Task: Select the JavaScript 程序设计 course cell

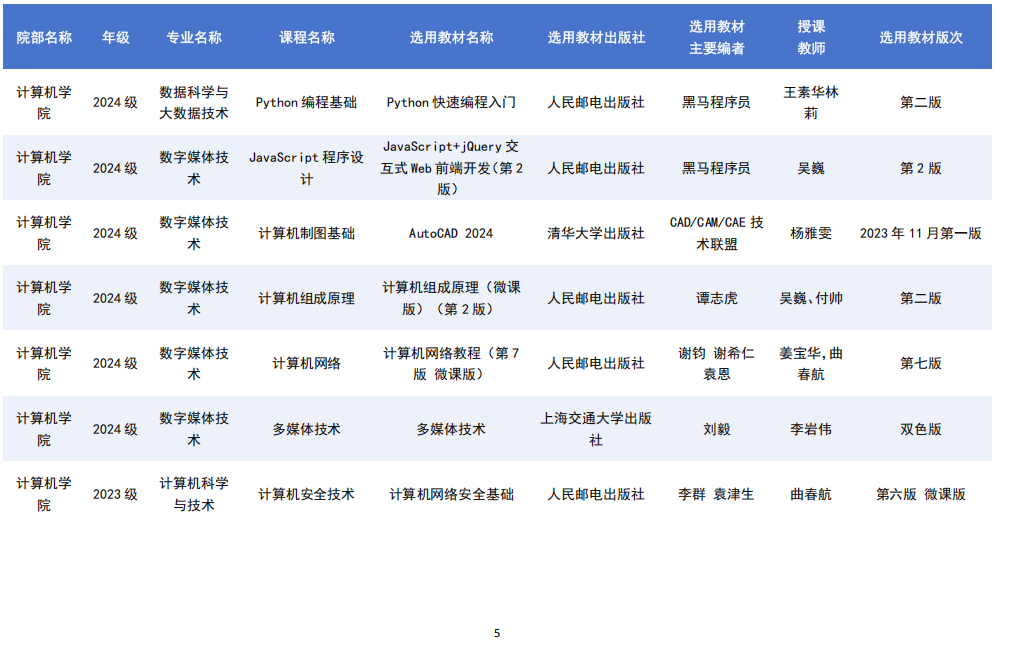Action: [x=306, y=168]
